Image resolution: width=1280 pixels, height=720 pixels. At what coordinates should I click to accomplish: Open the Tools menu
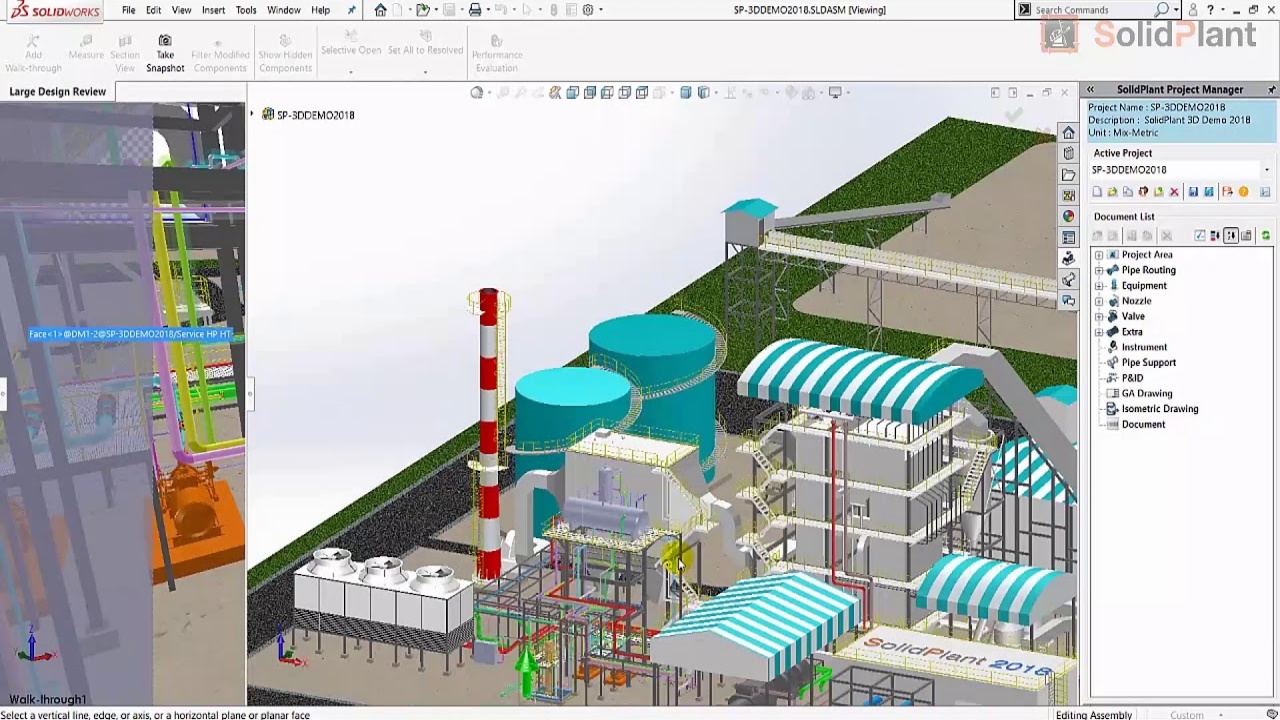tap(245, 10)
